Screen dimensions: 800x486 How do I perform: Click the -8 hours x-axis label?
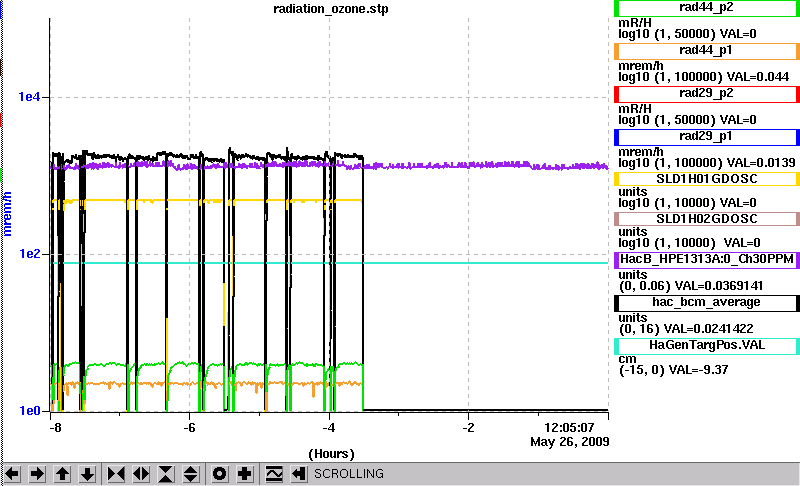click(x=55, y=428)
